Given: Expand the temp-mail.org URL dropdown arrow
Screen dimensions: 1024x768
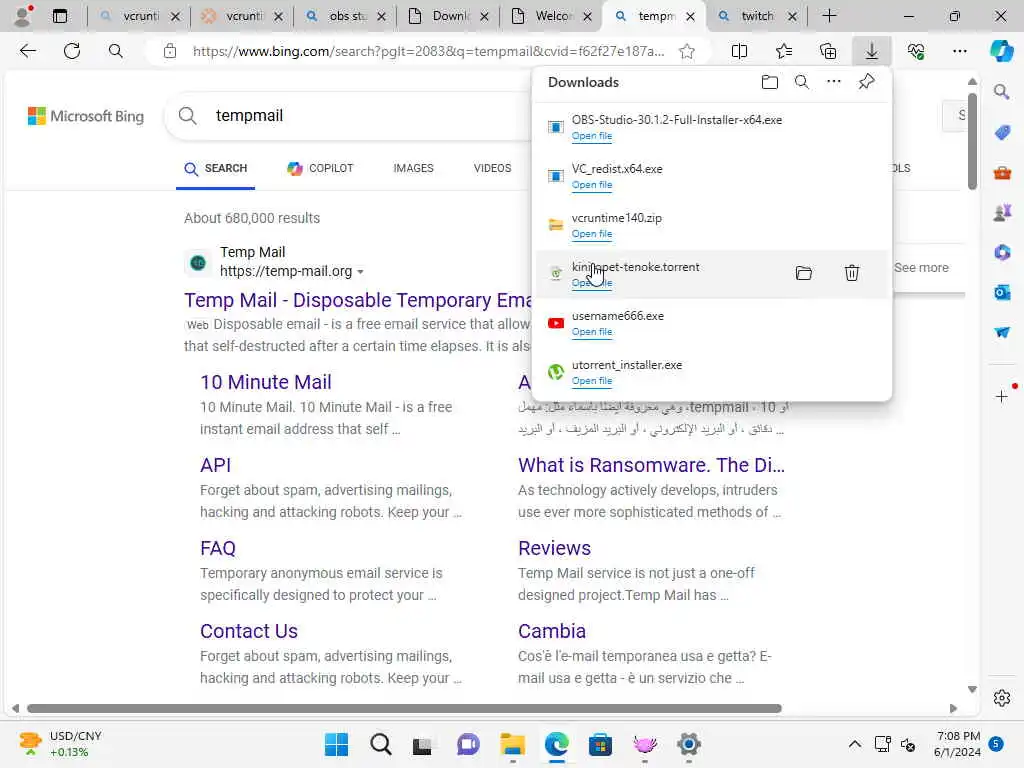Looking at the screenshot, I should pyautogui.click(x=360, y=272).
